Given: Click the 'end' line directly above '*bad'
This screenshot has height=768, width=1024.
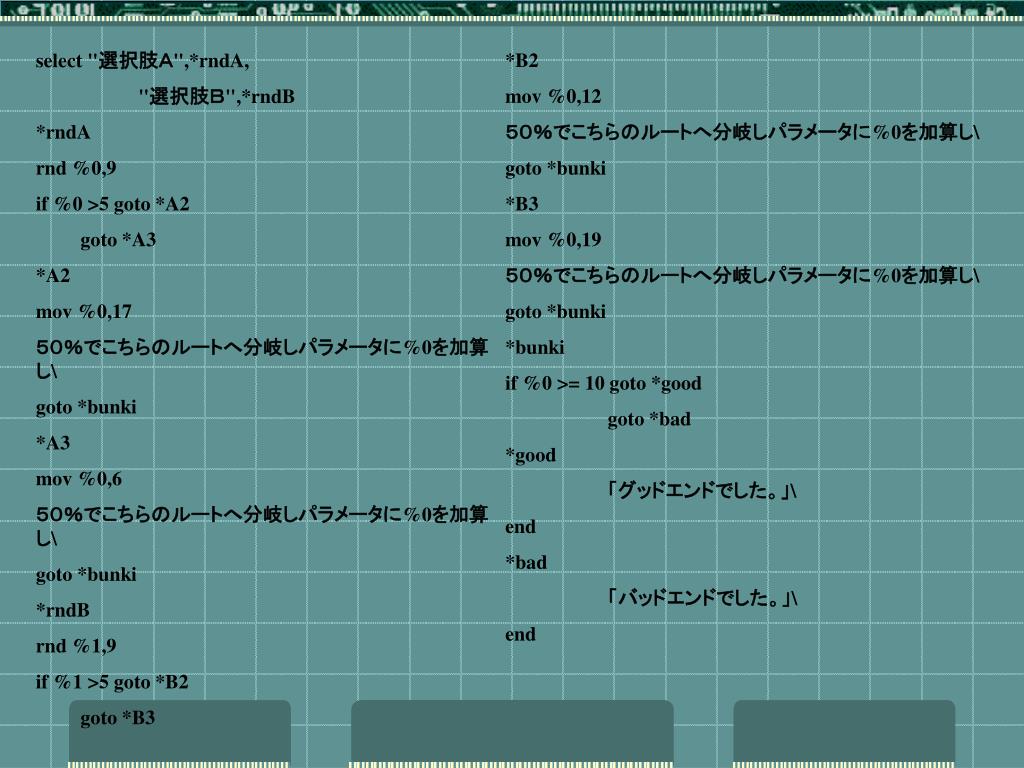Looking at the screenshot, I should coord(520,527).
